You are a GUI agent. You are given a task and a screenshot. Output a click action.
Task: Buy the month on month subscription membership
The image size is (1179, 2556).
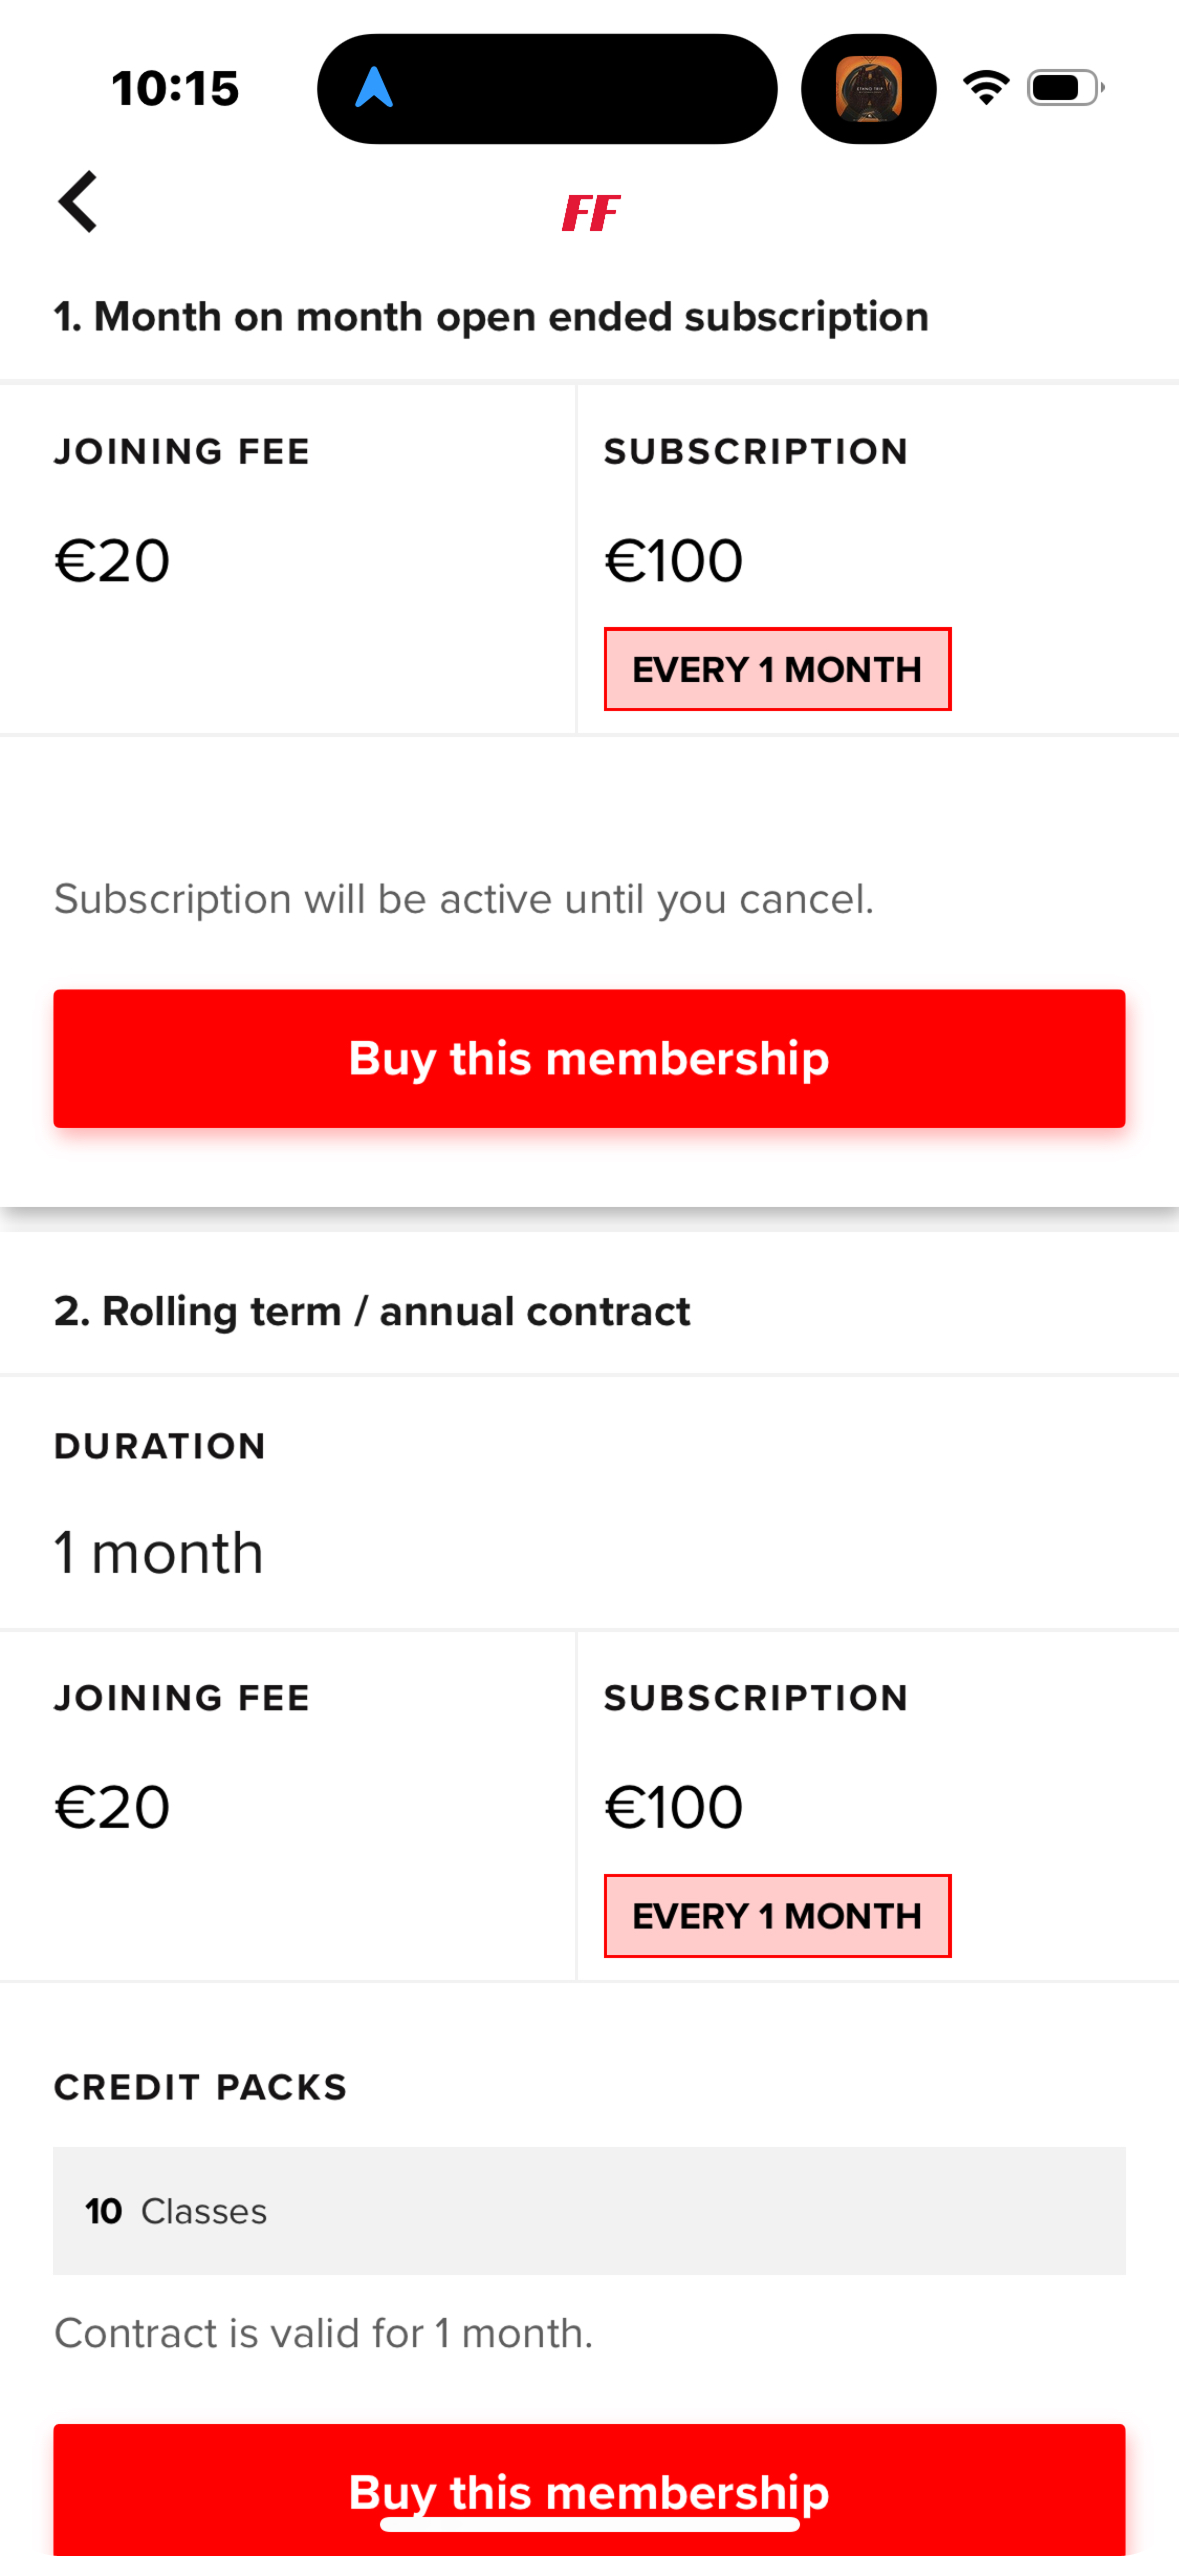(x=589, y=1058)
